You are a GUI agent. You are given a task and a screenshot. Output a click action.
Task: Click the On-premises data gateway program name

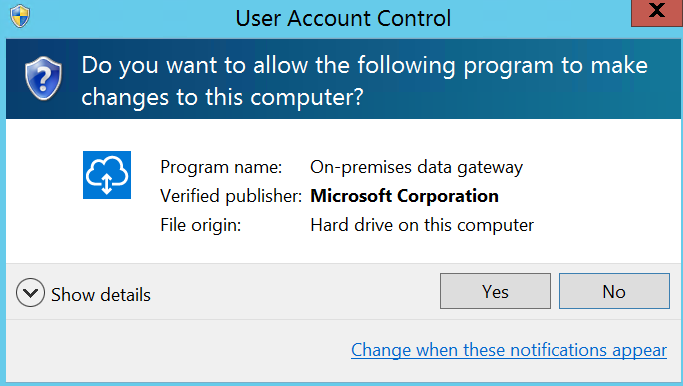tap(416, 167)
